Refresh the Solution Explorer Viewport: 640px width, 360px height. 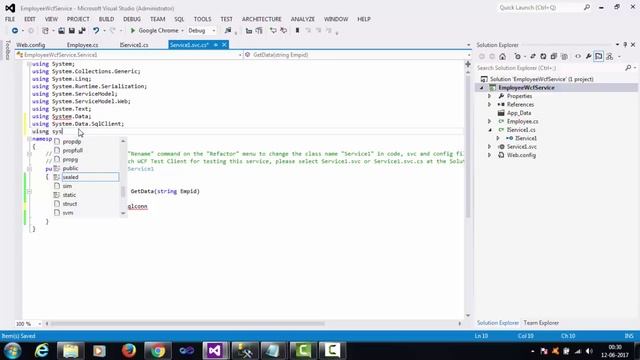tap(543, 57)
